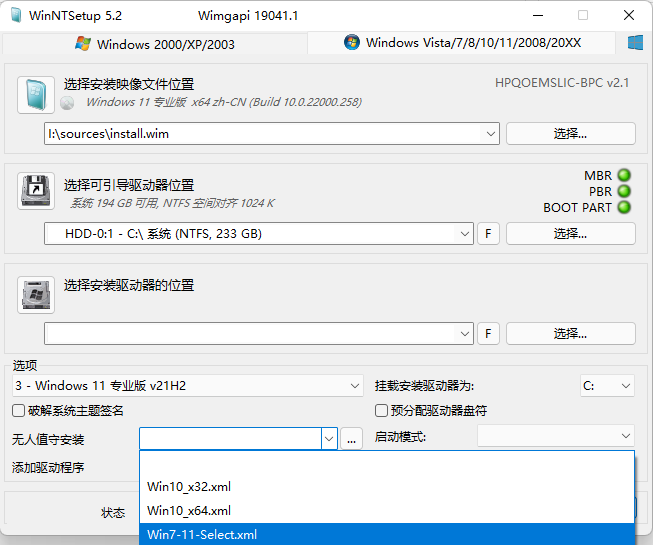Click the PBR green status light
653x545 pixels.
pyautogui.click(x=624, y=191)
